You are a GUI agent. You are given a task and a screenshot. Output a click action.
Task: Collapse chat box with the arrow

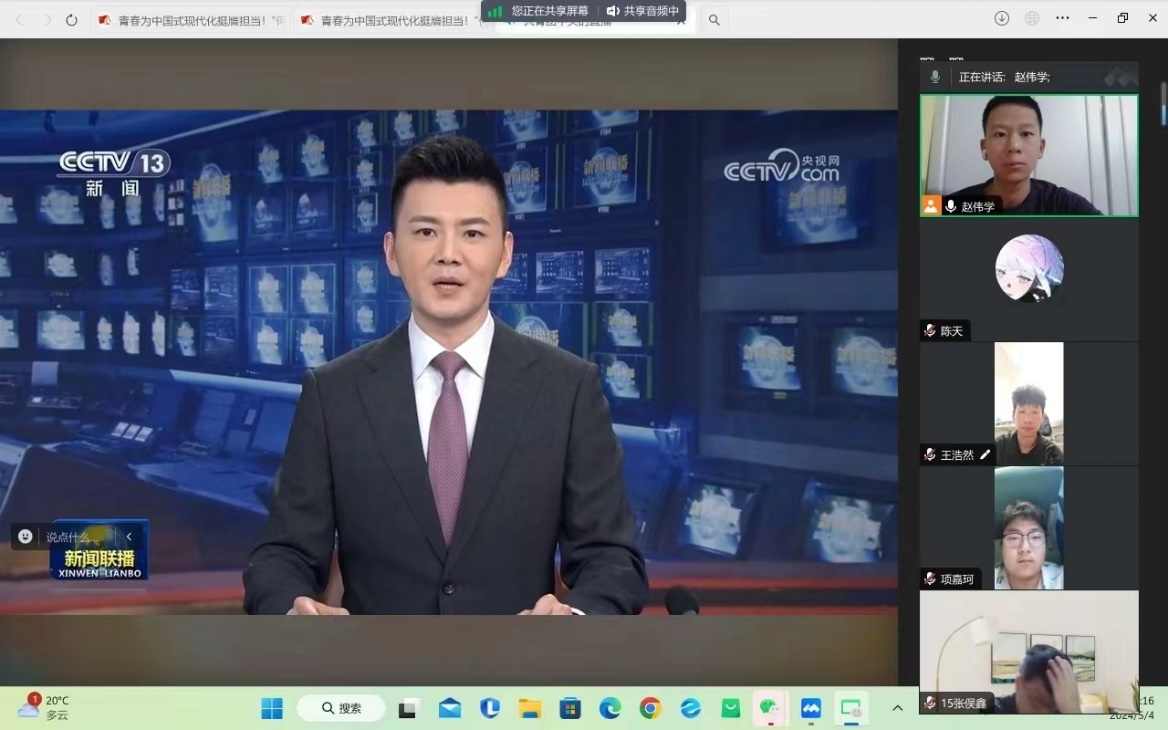(129, 536)
